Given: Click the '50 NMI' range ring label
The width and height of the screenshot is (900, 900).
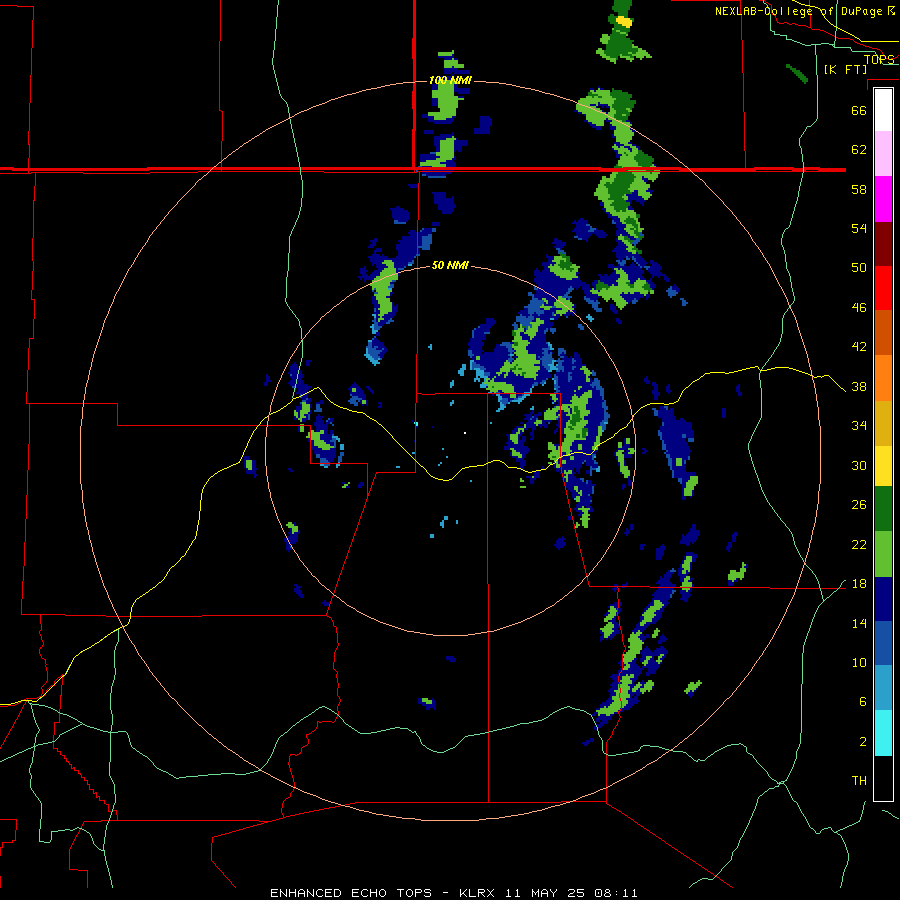Looking at the screenshot, I should [x=450, y=265].
